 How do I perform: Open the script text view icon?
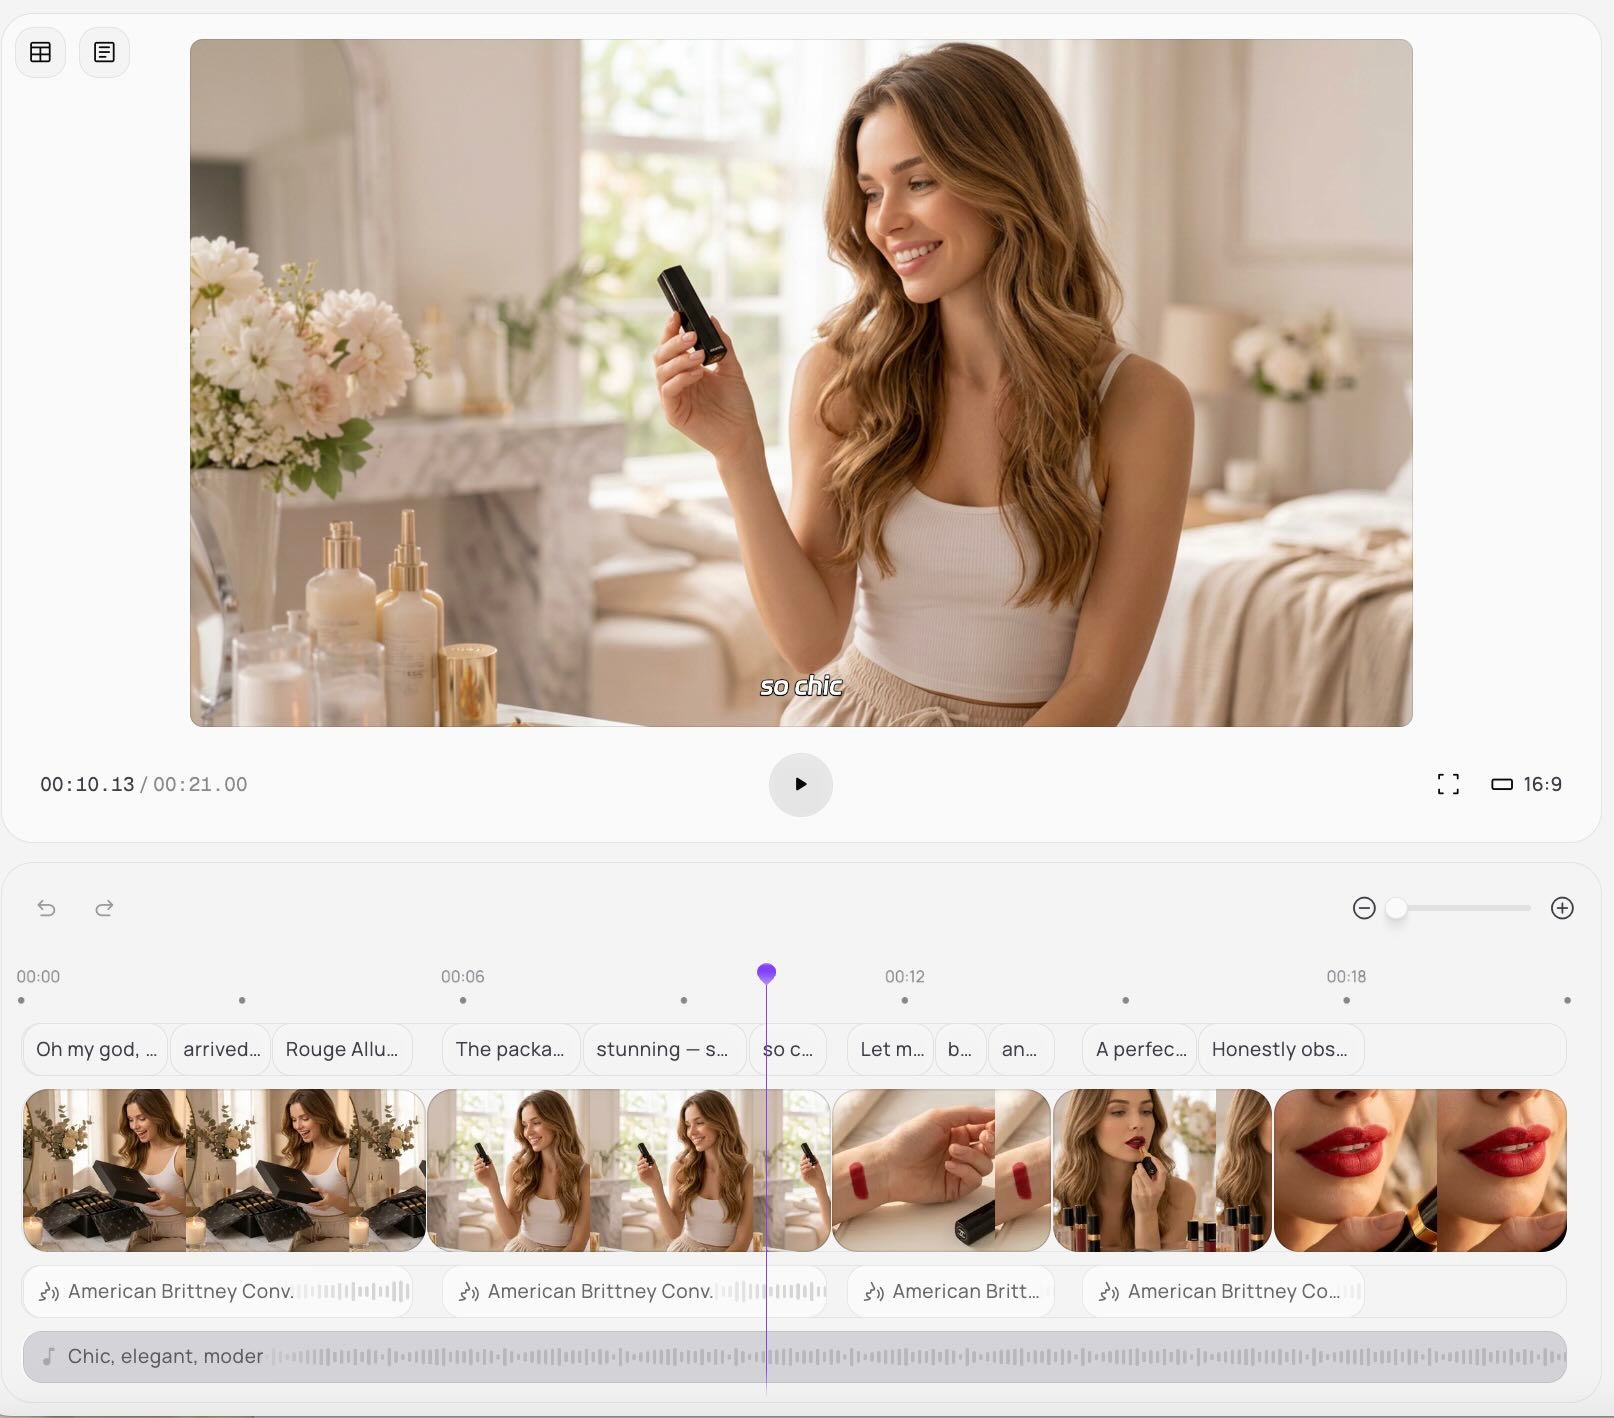click(x=104, y=52)
